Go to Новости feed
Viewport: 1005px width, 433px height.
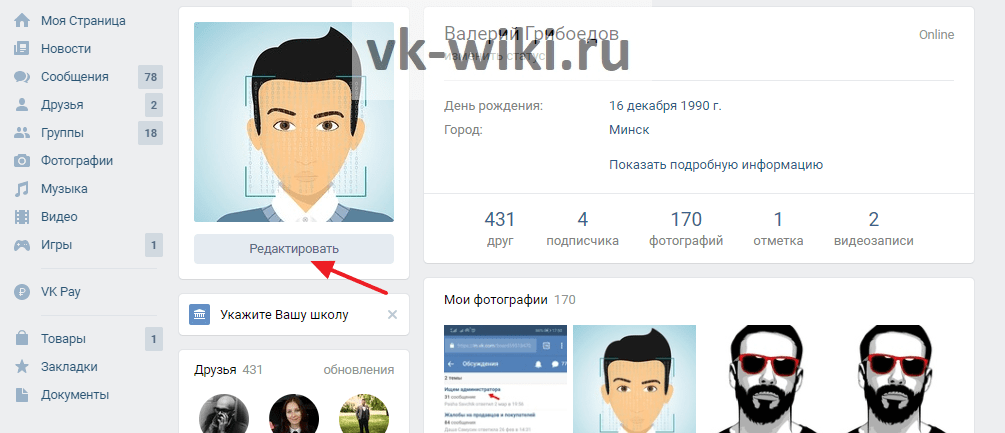66,49
